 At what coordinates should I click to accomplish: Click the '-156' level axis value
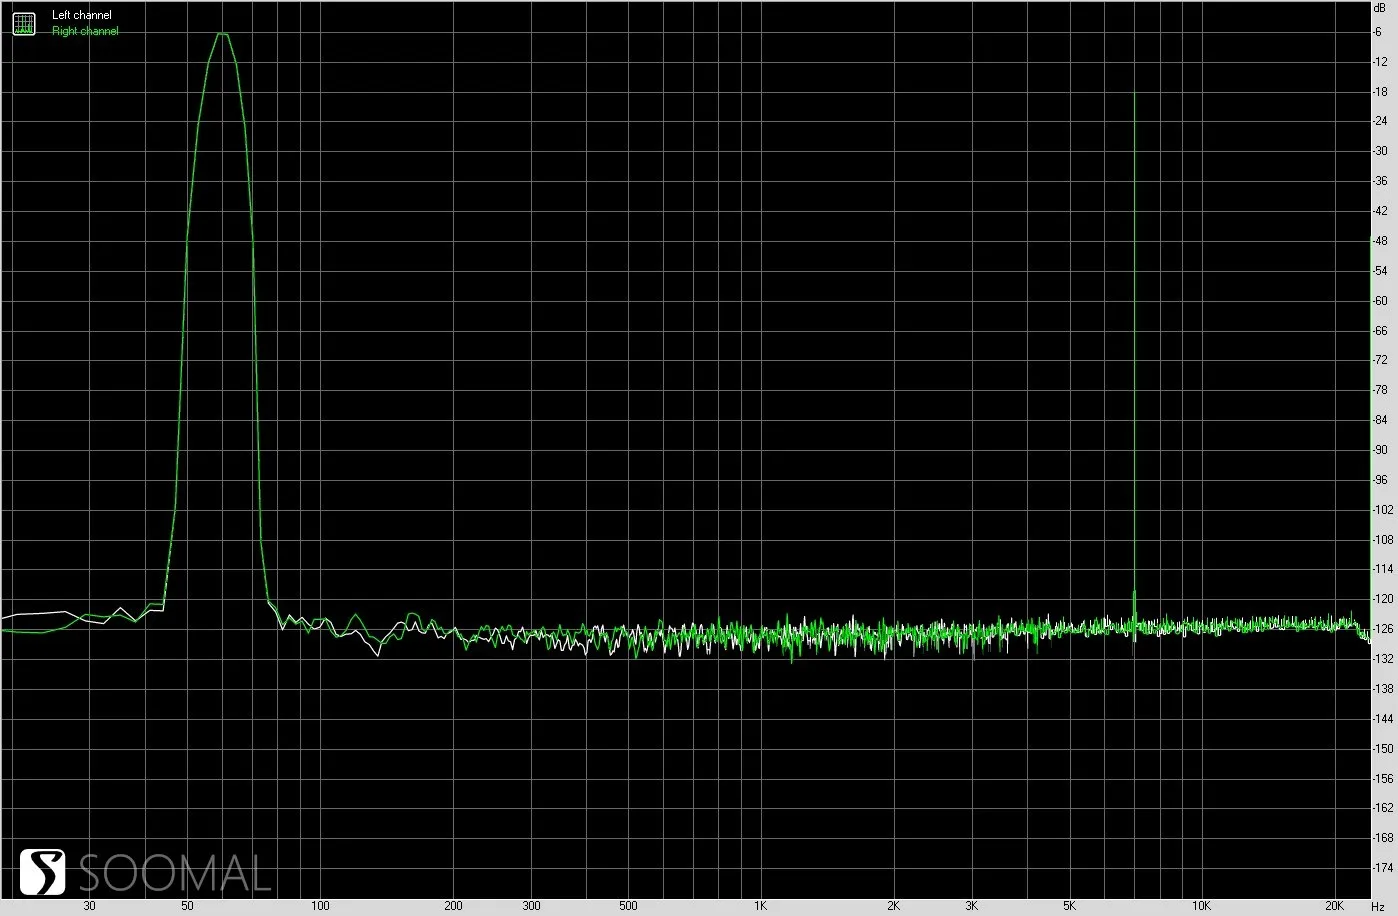click(1382, 778)
